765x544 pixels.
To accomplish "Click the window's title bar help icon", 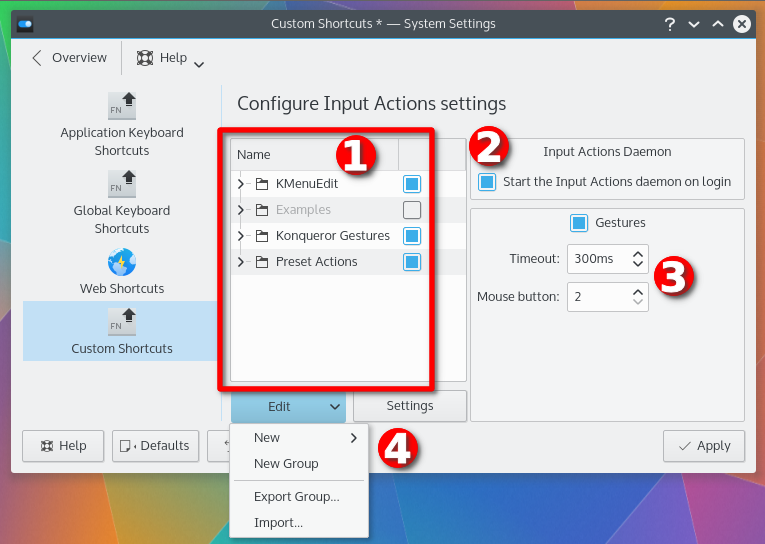I will [668, 24].
